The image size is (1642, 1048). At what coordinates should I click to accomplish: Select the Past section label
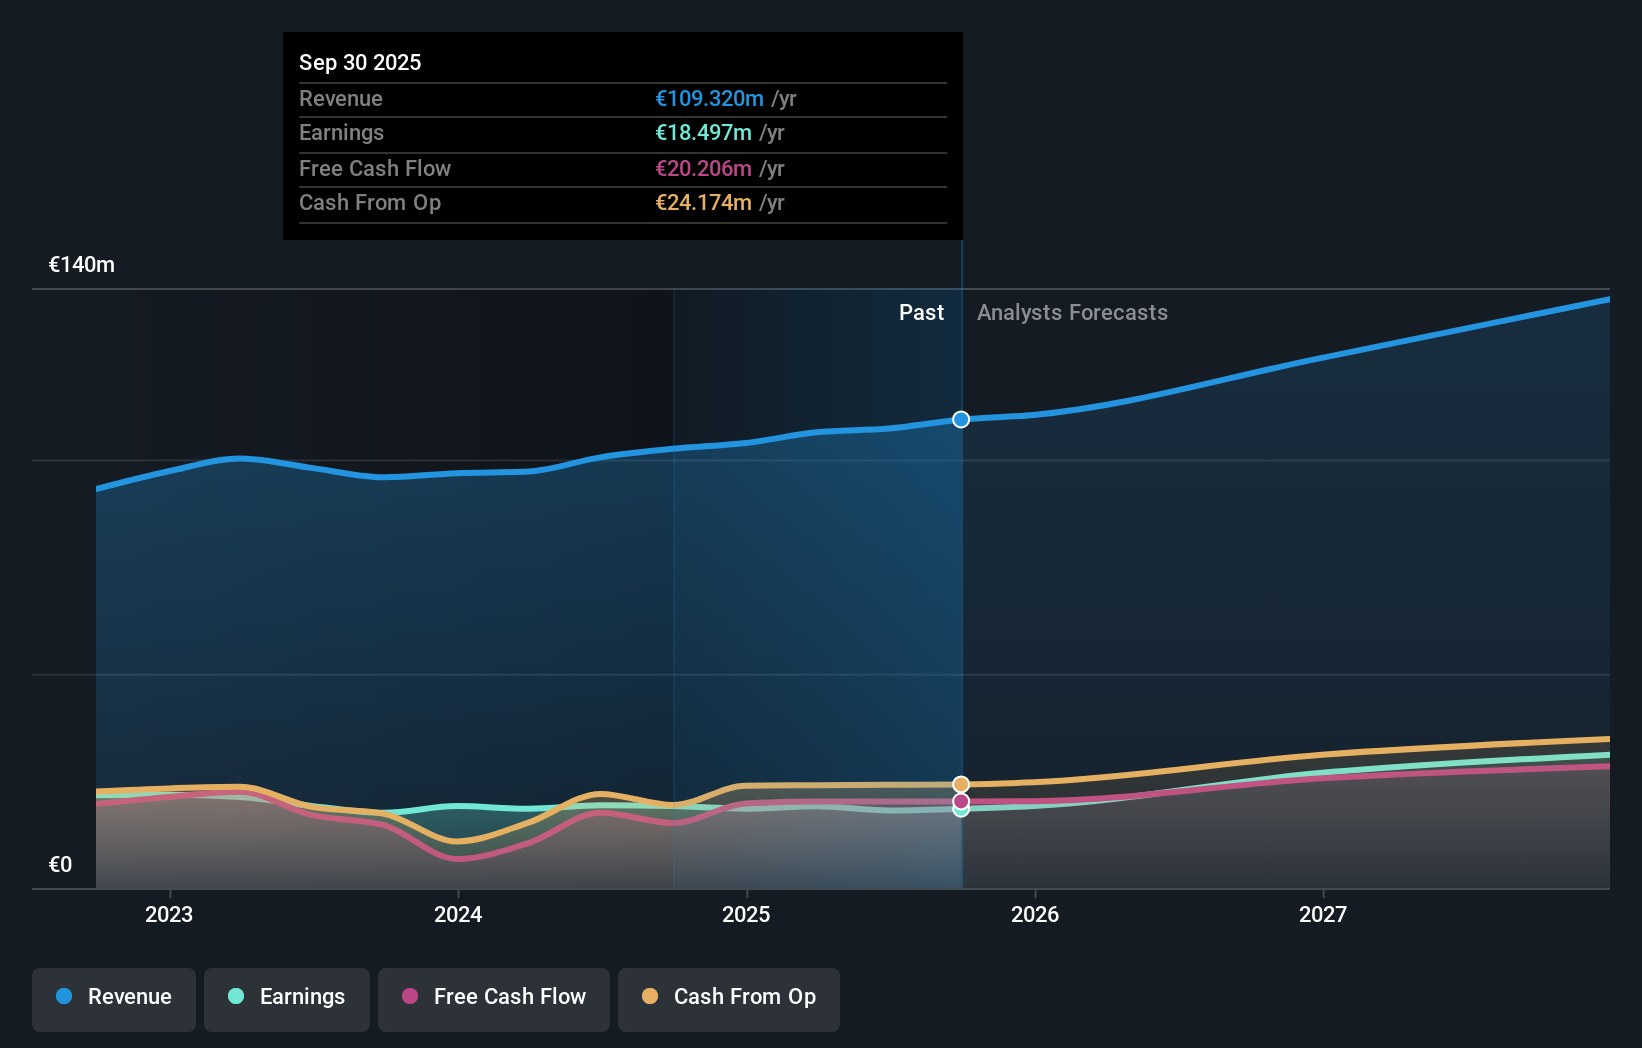(x=921, y=312)
